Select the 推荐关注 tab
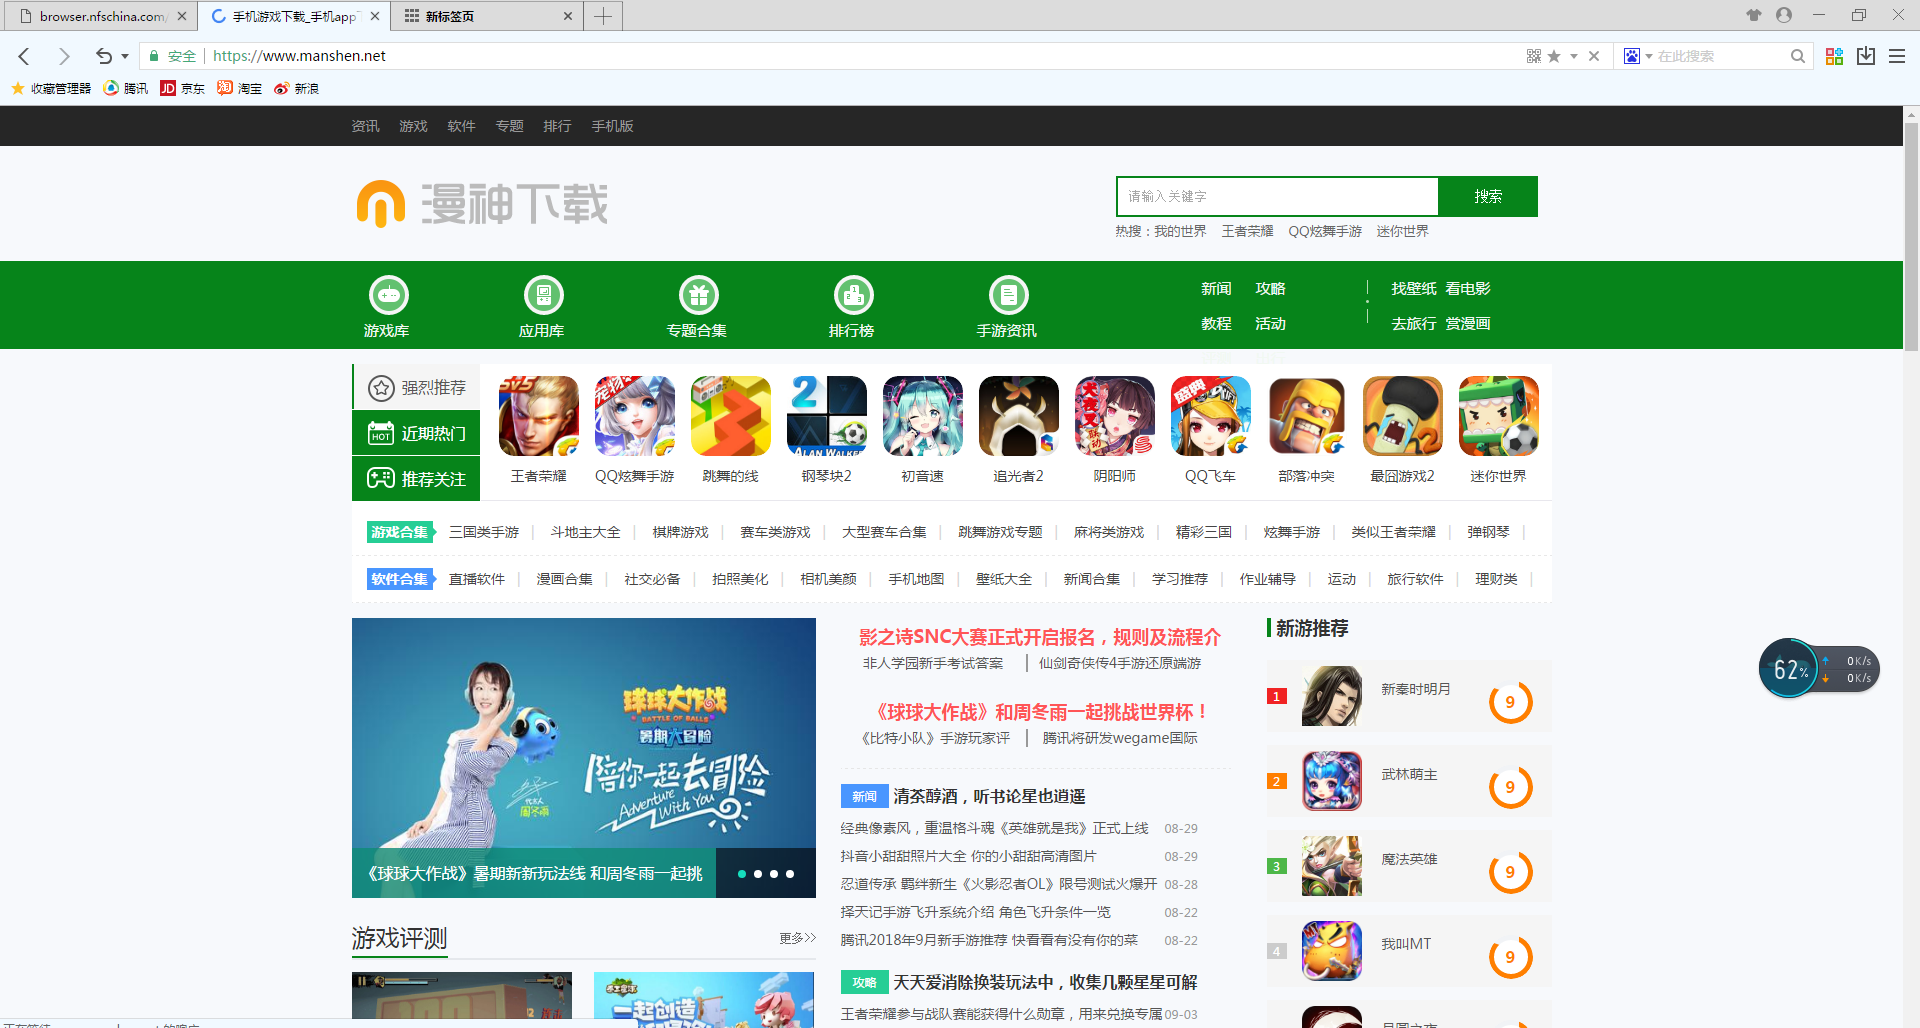The height and width of the screenshot is (1028, 1920). [416, 478]
